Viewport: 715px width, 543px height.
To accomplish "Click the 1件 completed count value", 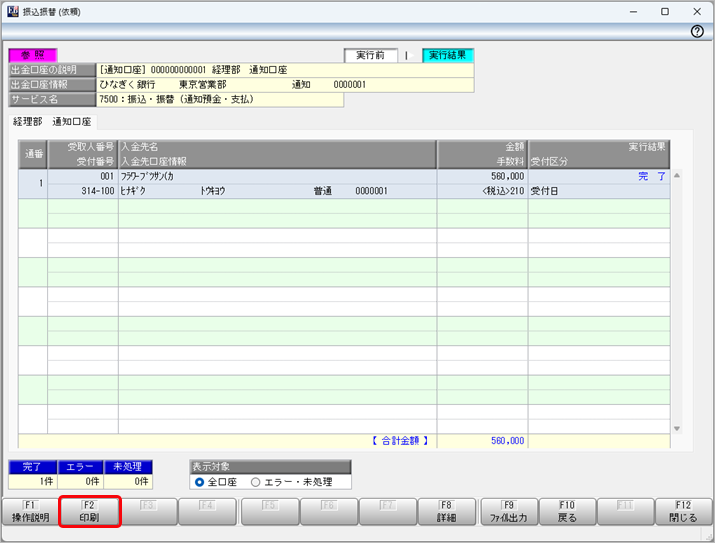I will [x=33, y=481].
